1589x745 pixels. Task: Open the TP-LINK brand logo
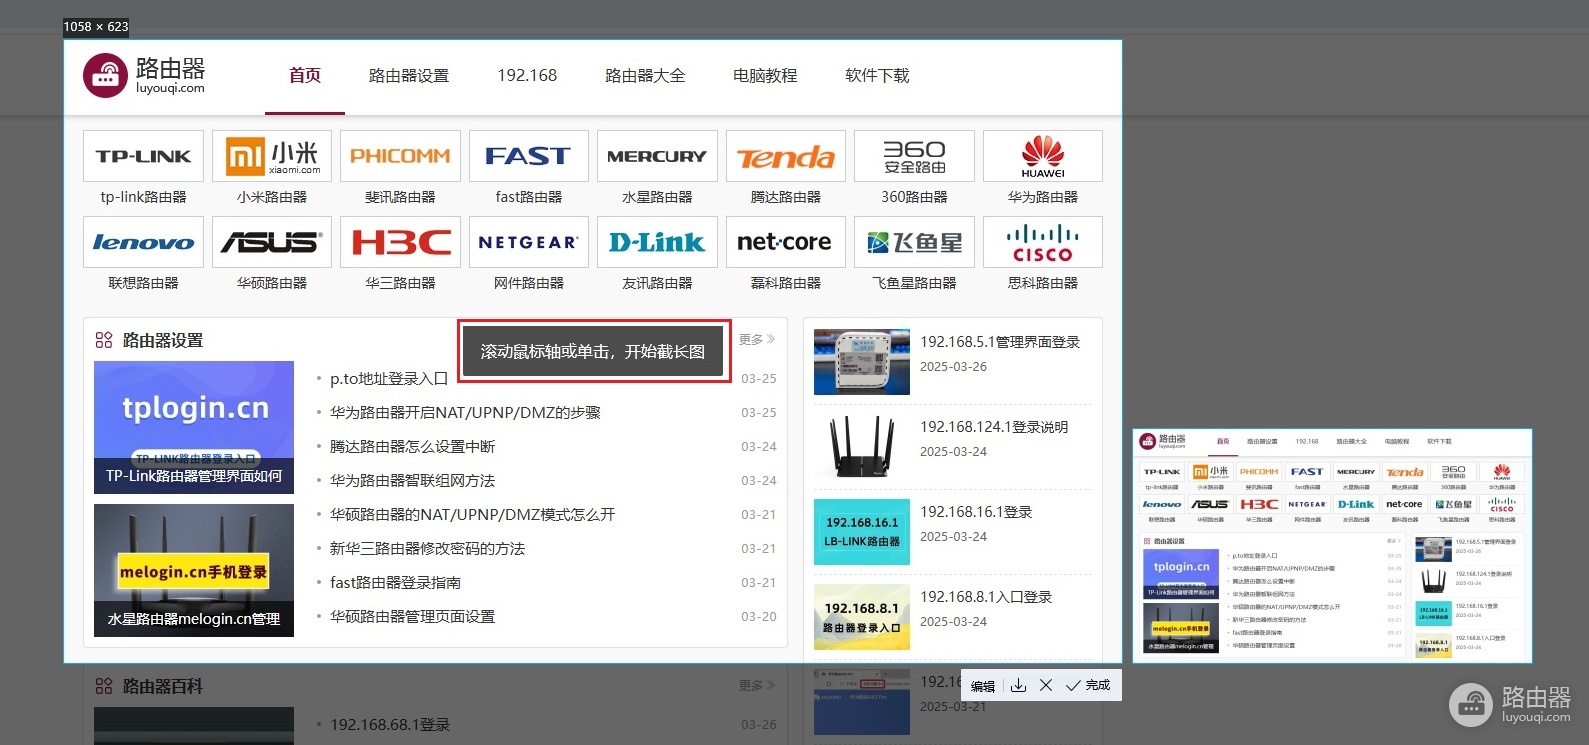[143, 156]
